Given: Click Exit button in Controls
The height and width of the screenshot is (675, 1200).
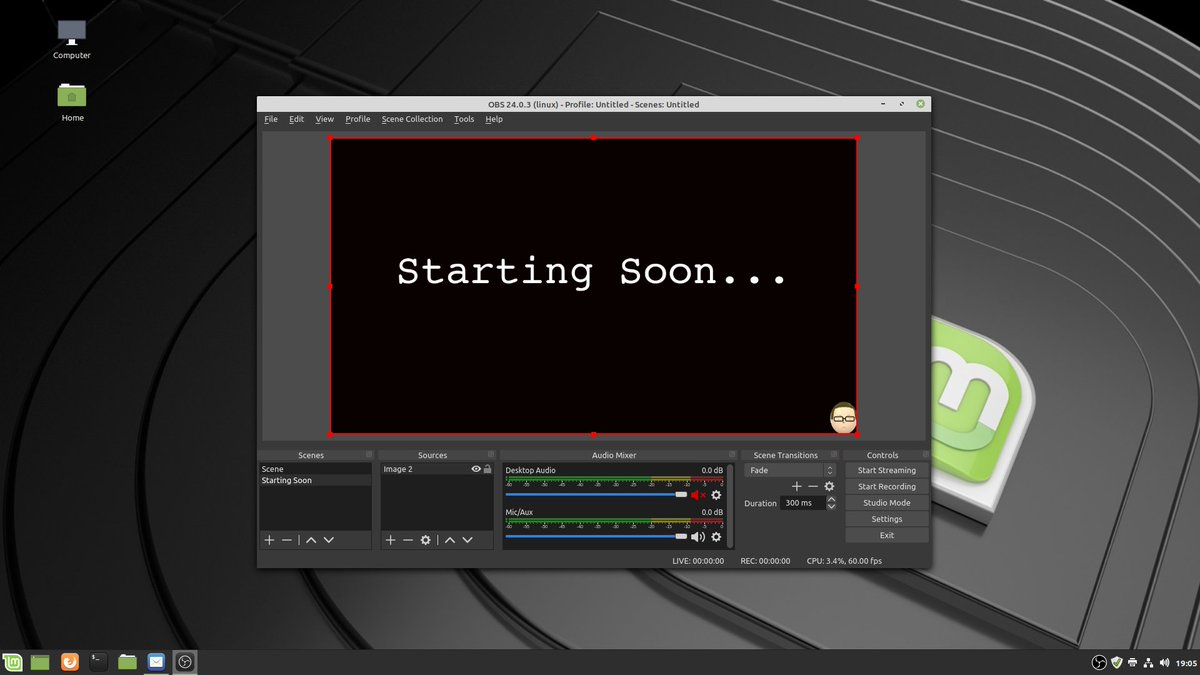Looking at the screenshot, I should click(887, 535).
